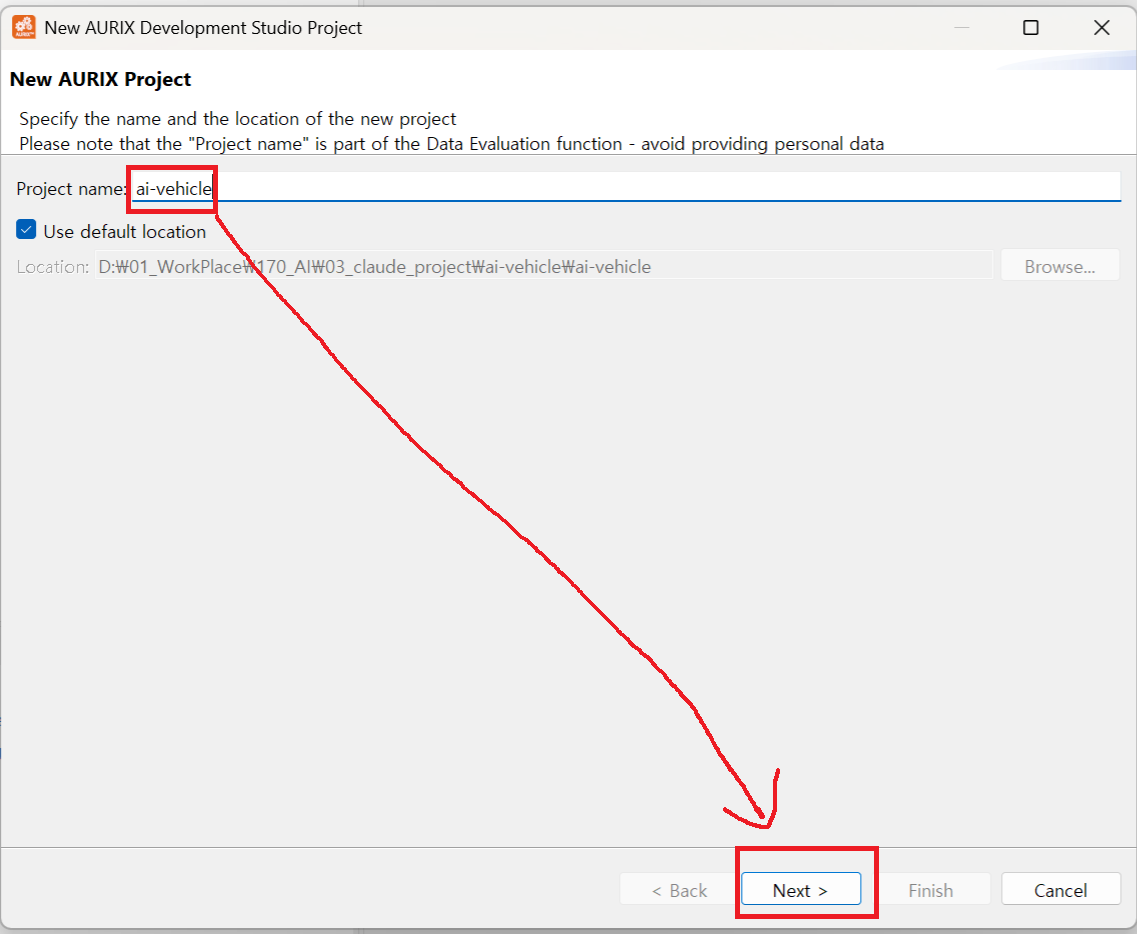
Task: Proceed with the Next > button
Action: point(800,890)
